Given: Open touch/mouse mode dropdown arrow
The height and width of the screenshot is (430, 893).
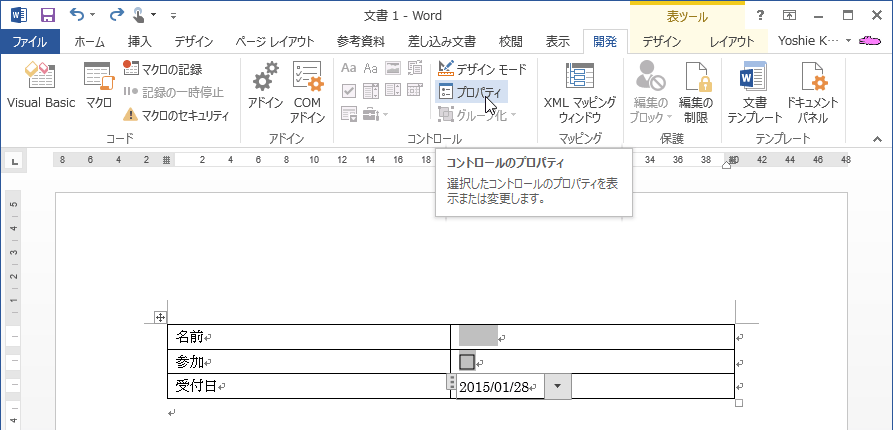Looking at the screenshot, I should coord(154,15).
